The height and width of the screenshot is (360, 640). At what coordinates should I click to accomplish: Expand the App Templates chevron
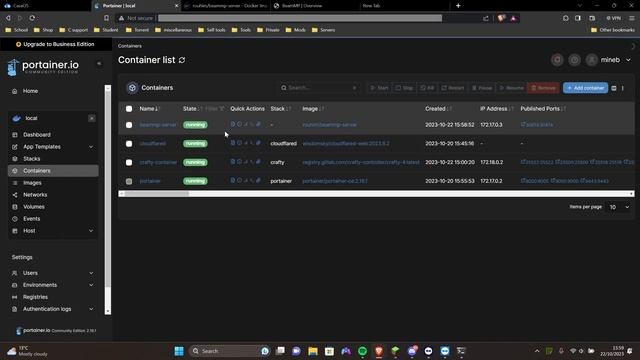(x=91, y=147)
